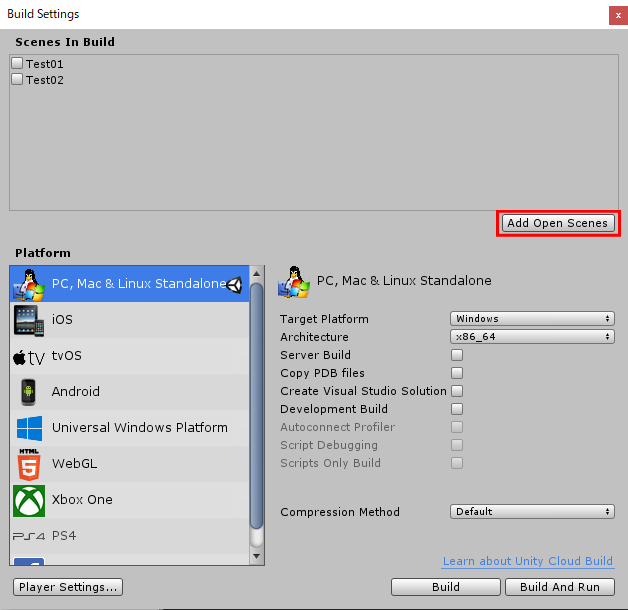Select iOS platform row
The height and width of the screenshot is (610, 628).
(129, 320)
